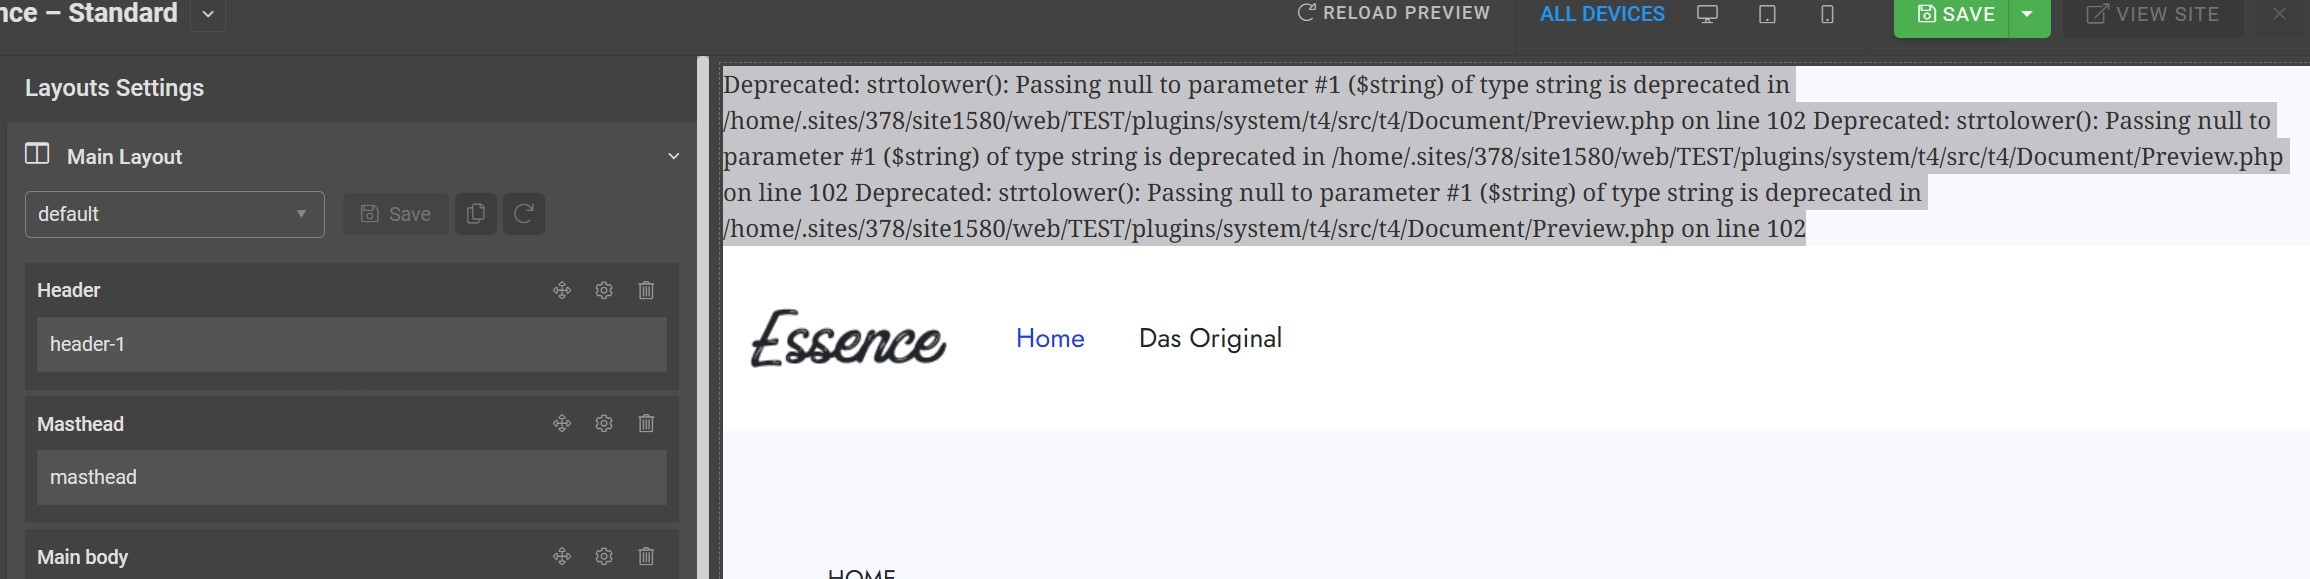
Task: Open settings gear for Header section
Action: coord(604,290)
